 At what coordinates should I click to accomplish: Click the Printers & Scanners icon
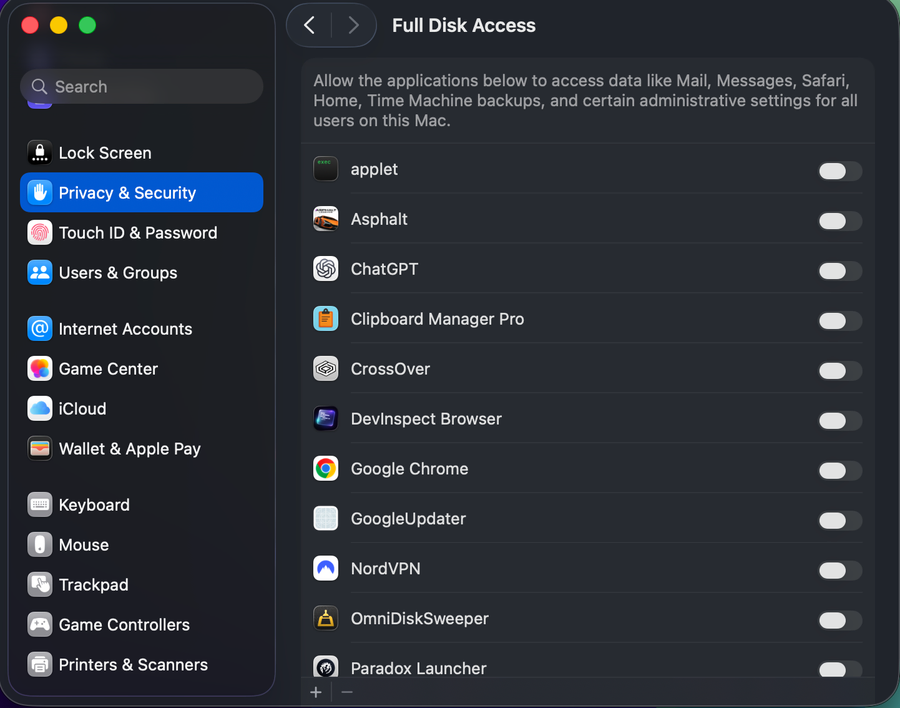coord(40,664)
